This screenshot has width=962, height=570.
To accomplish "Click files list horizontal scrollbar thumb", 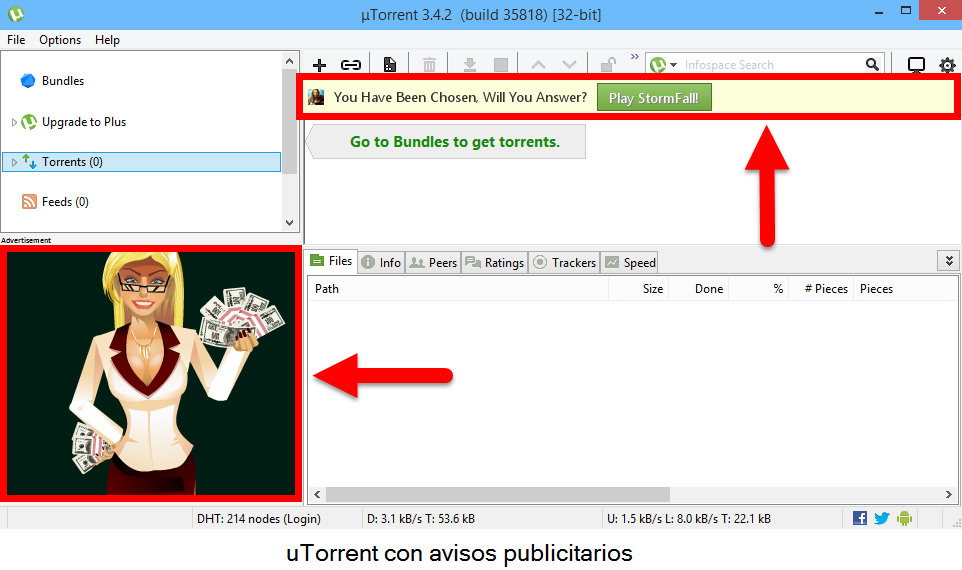I will pyautogui.click(x=498, y=495).
